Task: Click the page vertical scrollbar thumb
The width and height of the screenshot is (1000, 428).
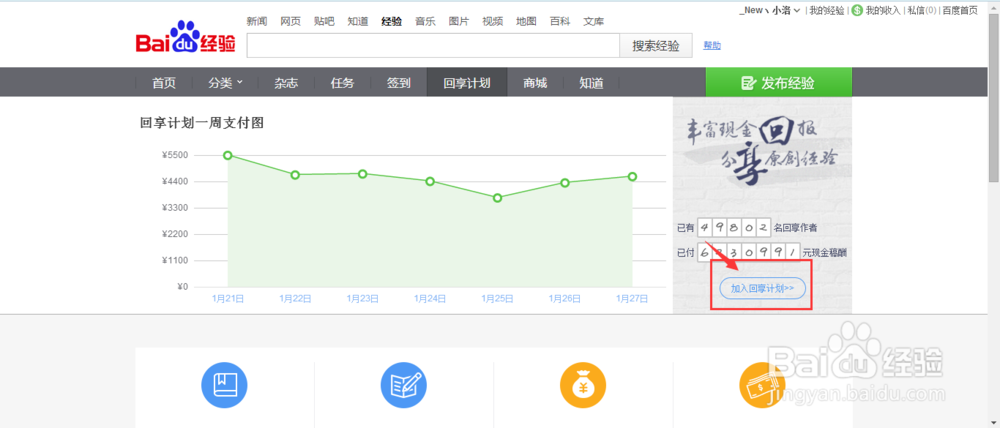Action: (x=994, y=96)
